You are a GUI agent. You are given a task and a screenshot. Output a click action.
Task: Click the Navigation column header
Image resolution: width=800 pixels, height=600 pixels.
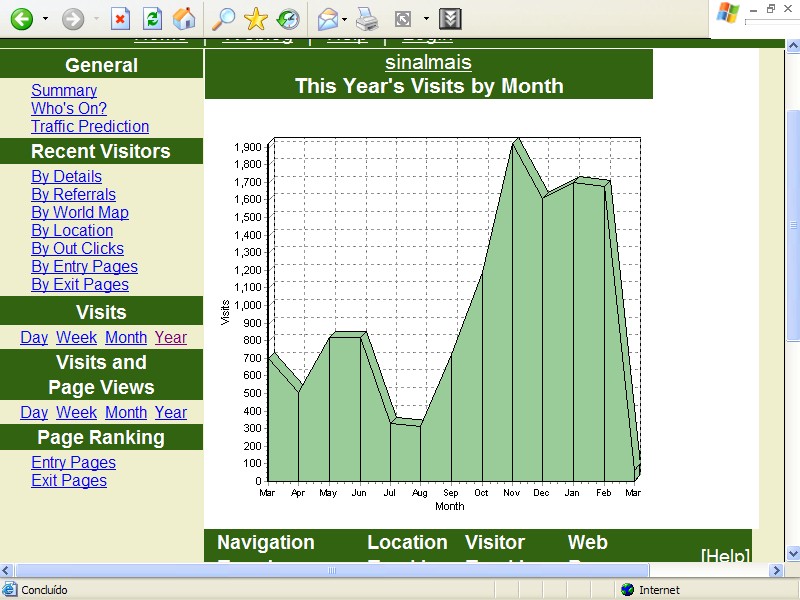point(266,542)
